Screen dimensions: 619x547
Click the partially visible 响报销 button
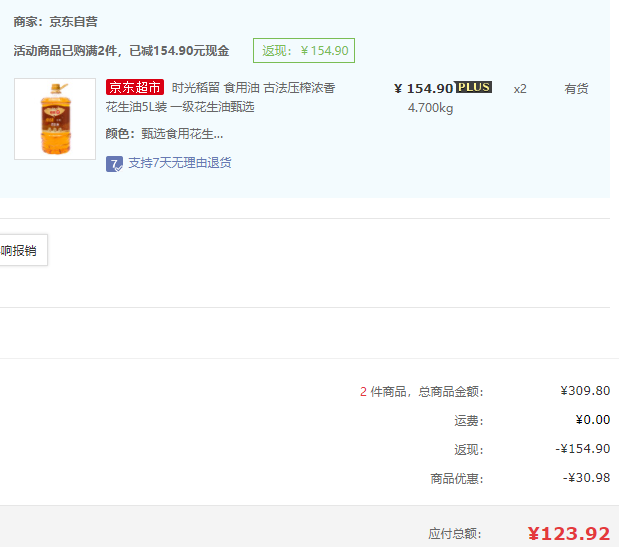(24, 250)
